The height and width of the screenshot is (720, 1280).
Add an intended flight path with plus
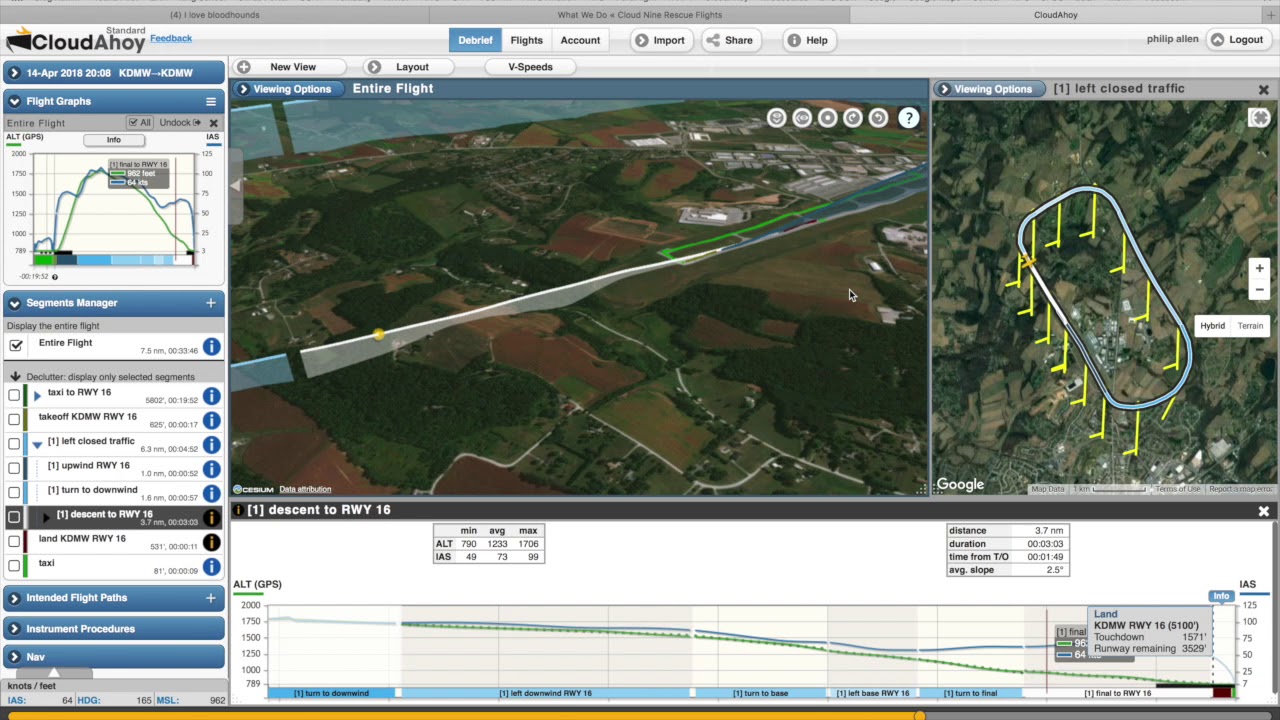pyautogui.click(x=211, y=598)
